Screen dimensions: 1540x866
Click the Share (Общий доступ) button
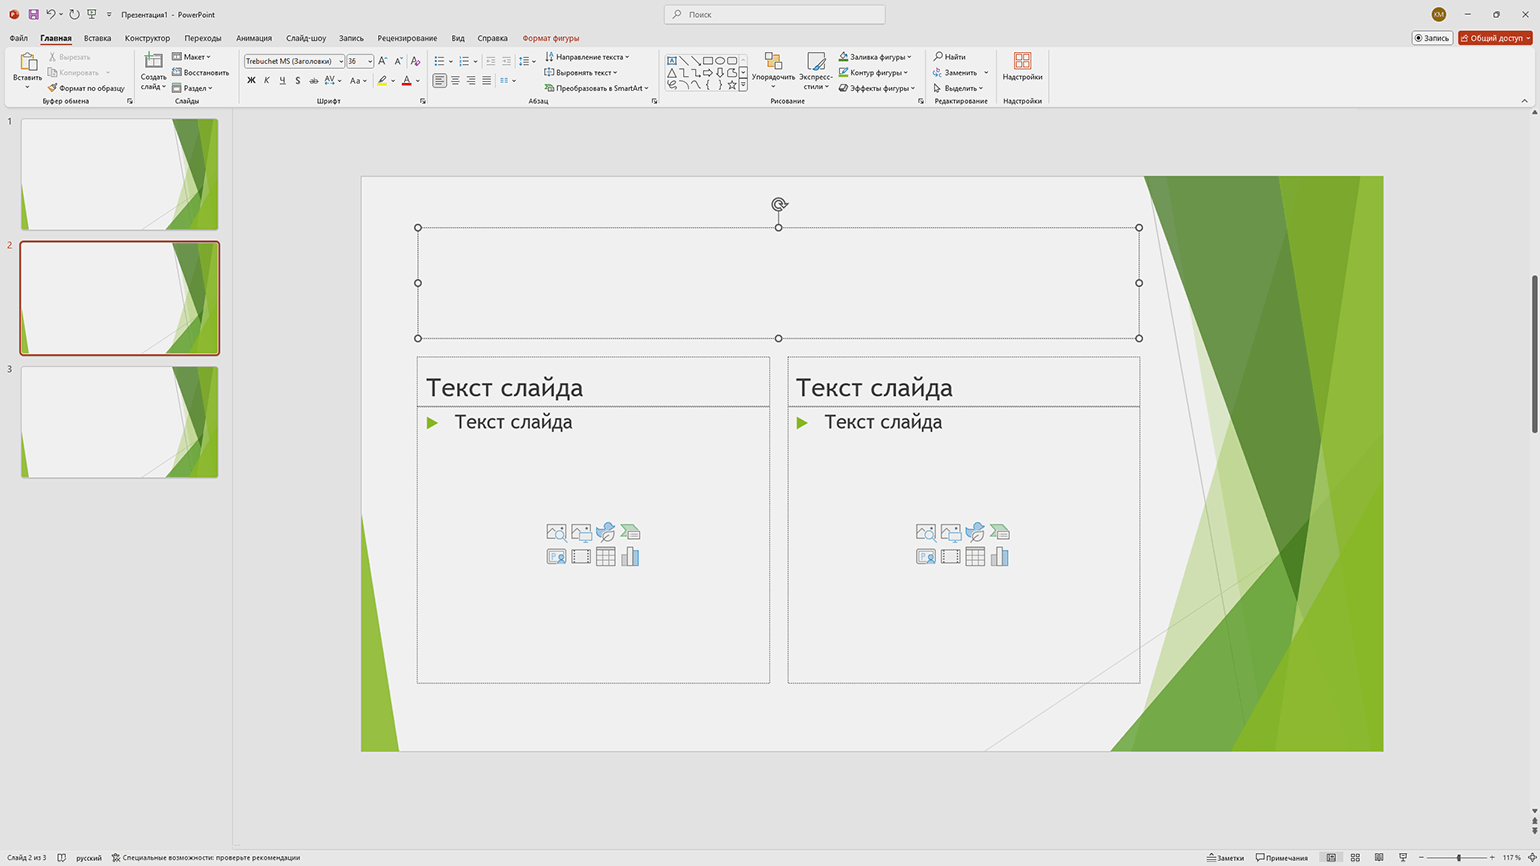tap(1495, 38)
